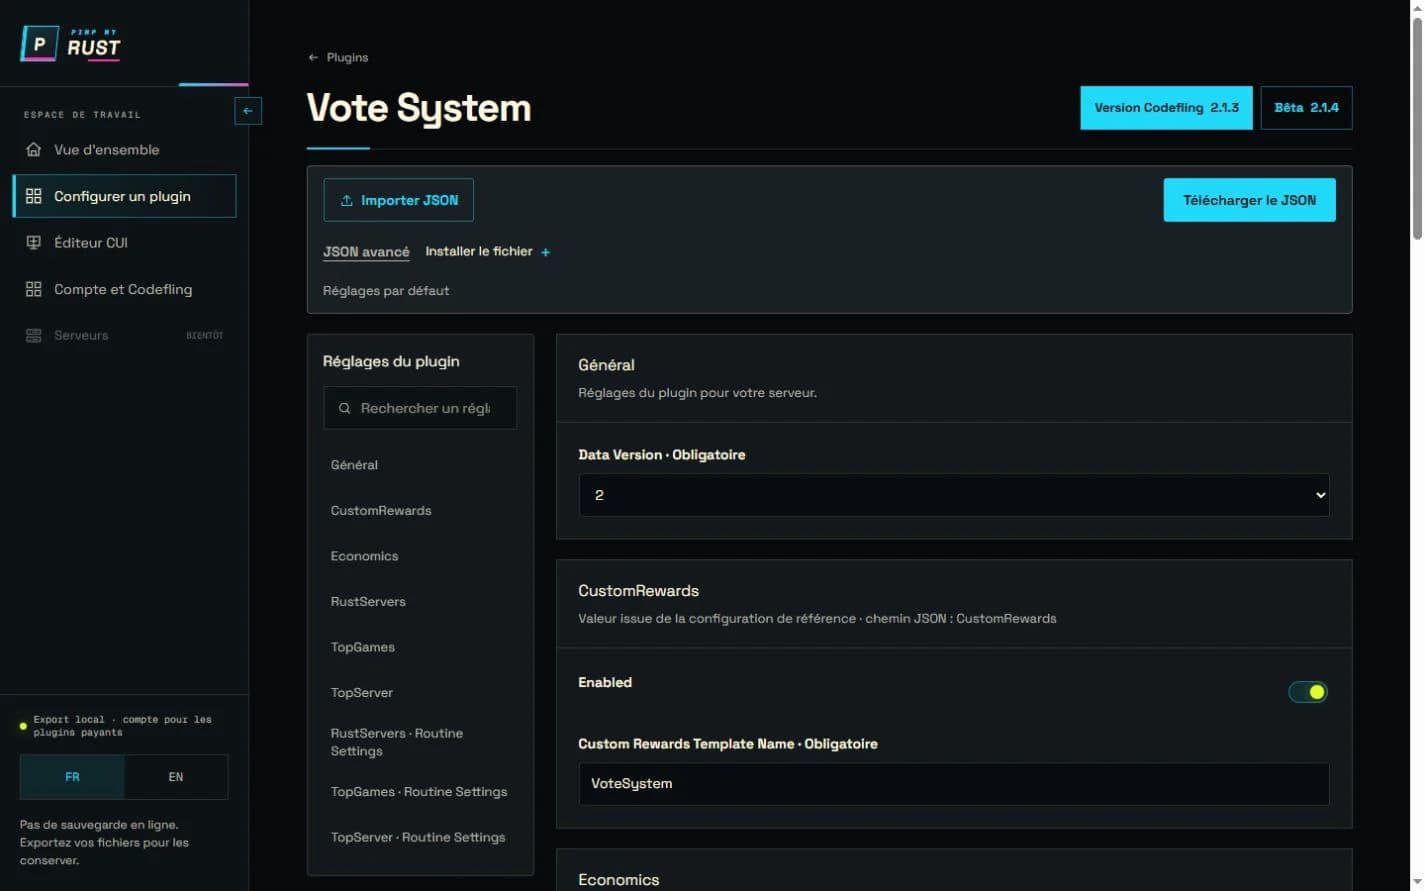Click the Pimp My Rust logo
The width and height of the screenshot is (1425, 891).
tap(70, 44)
